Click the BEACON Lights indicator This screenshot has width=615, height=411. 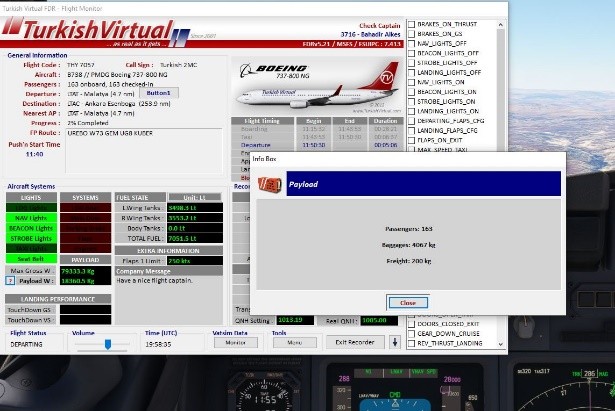pos(31,228)
